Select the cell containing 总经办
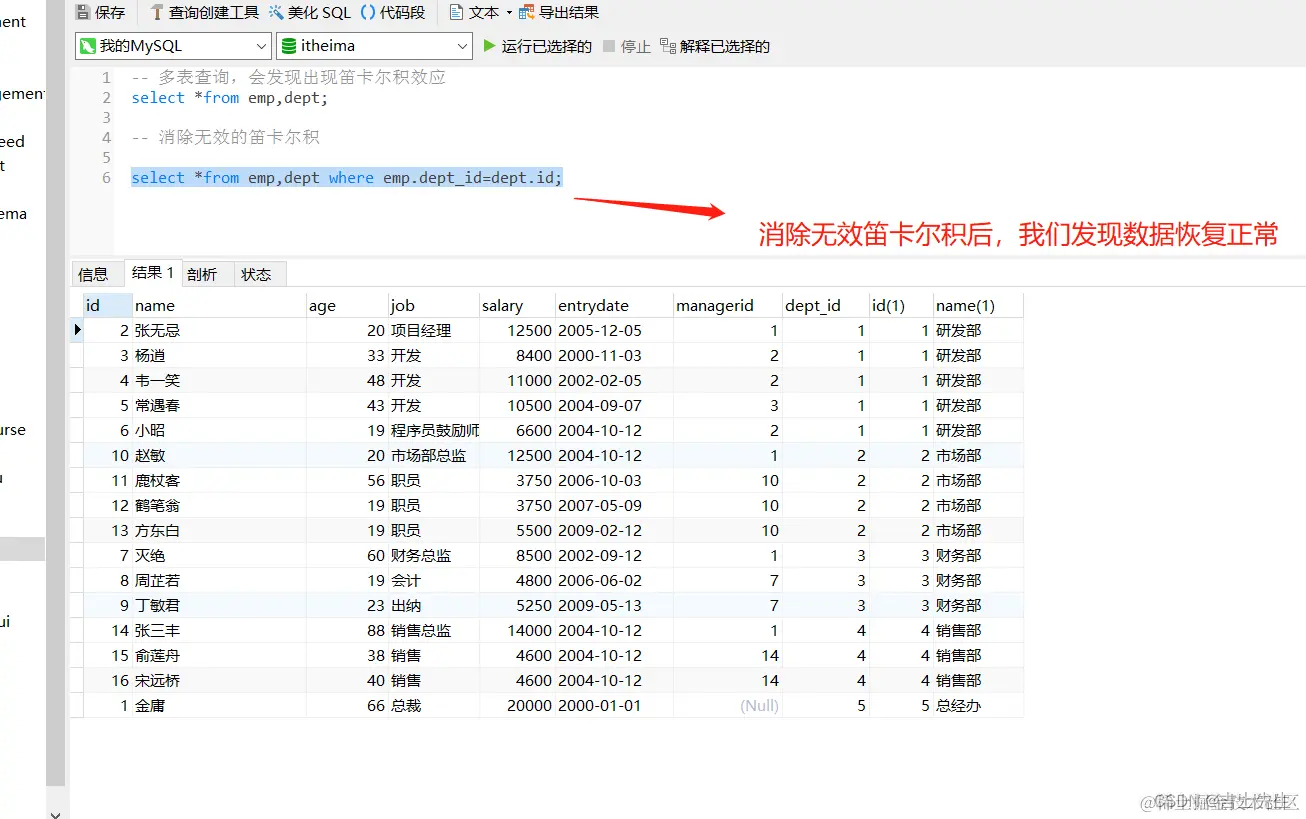 coord(978,706)
